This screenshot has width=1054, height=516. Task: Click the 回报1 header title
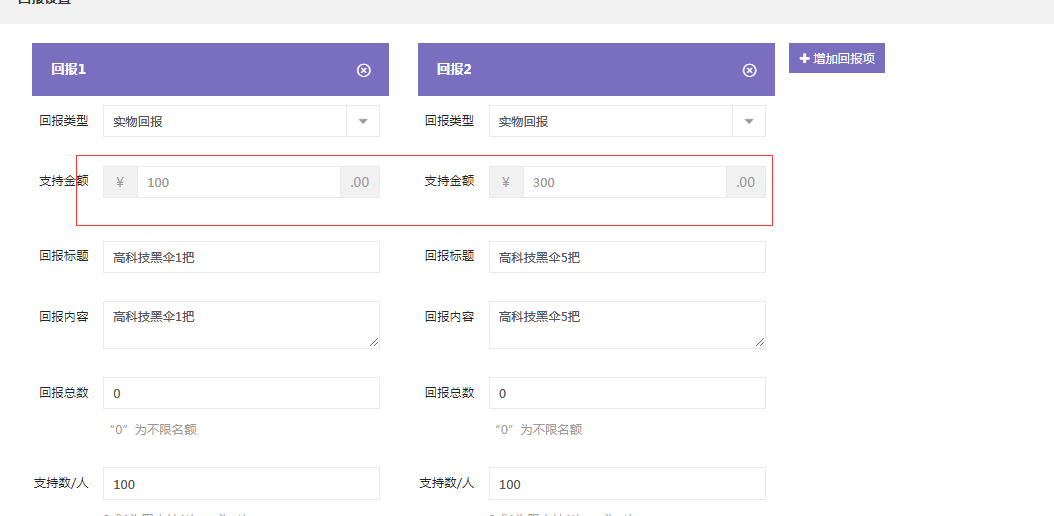tap(69, 69)
